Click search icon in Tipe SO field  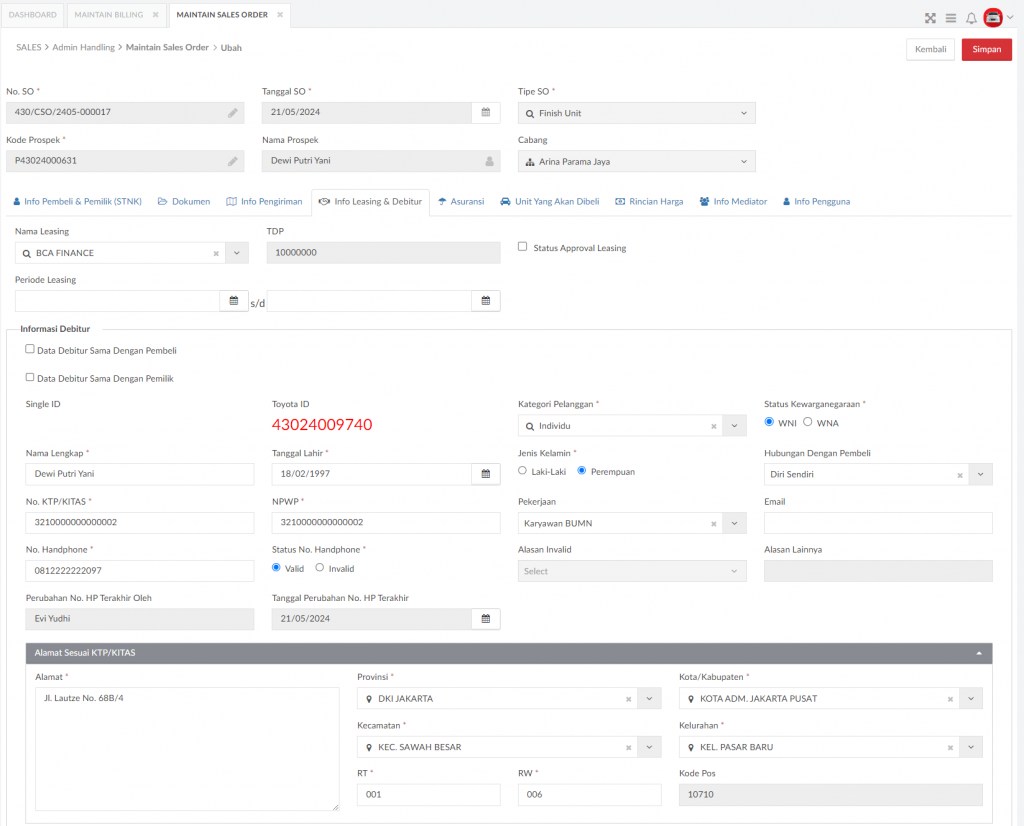pyautogui.click(x=530, y=114)
